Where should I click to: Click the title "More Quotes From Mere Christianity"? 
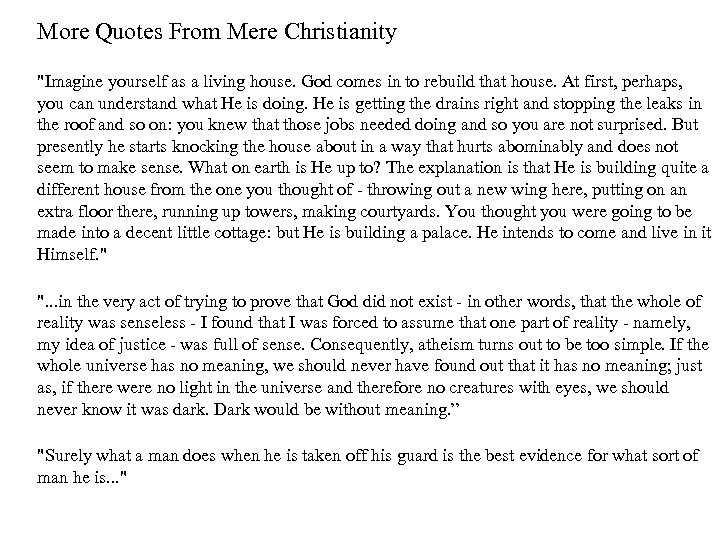coord(217,32)
